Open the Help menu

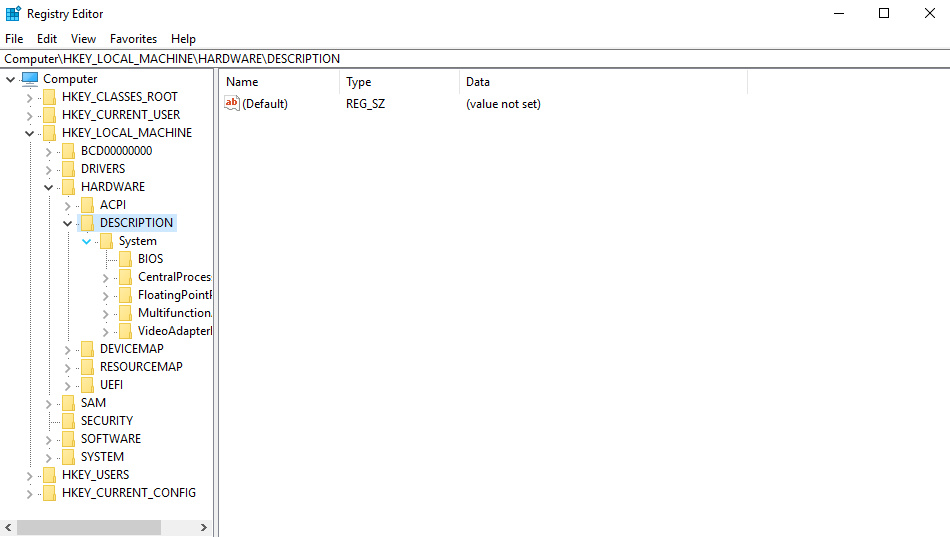click(183, 39)
